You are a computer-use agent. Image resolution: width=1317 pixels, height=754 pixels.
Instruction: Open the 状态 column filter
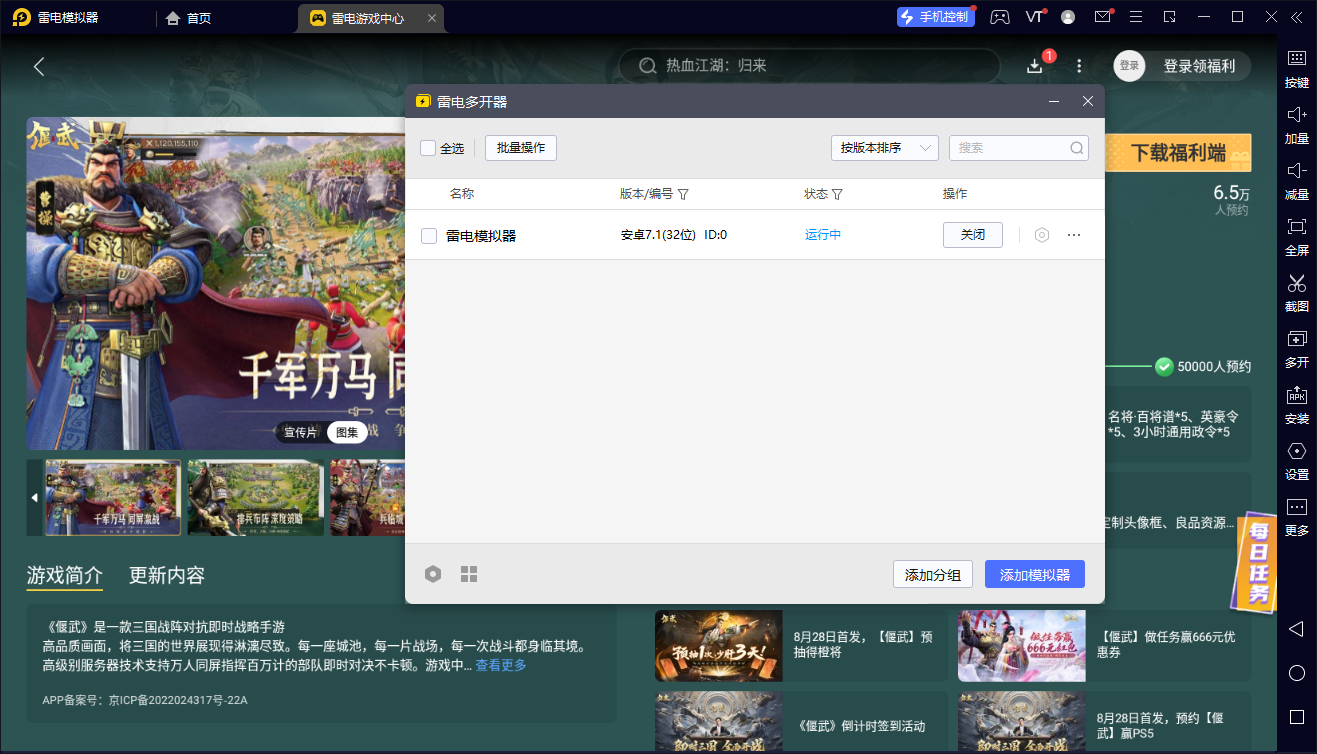point(838,194)
